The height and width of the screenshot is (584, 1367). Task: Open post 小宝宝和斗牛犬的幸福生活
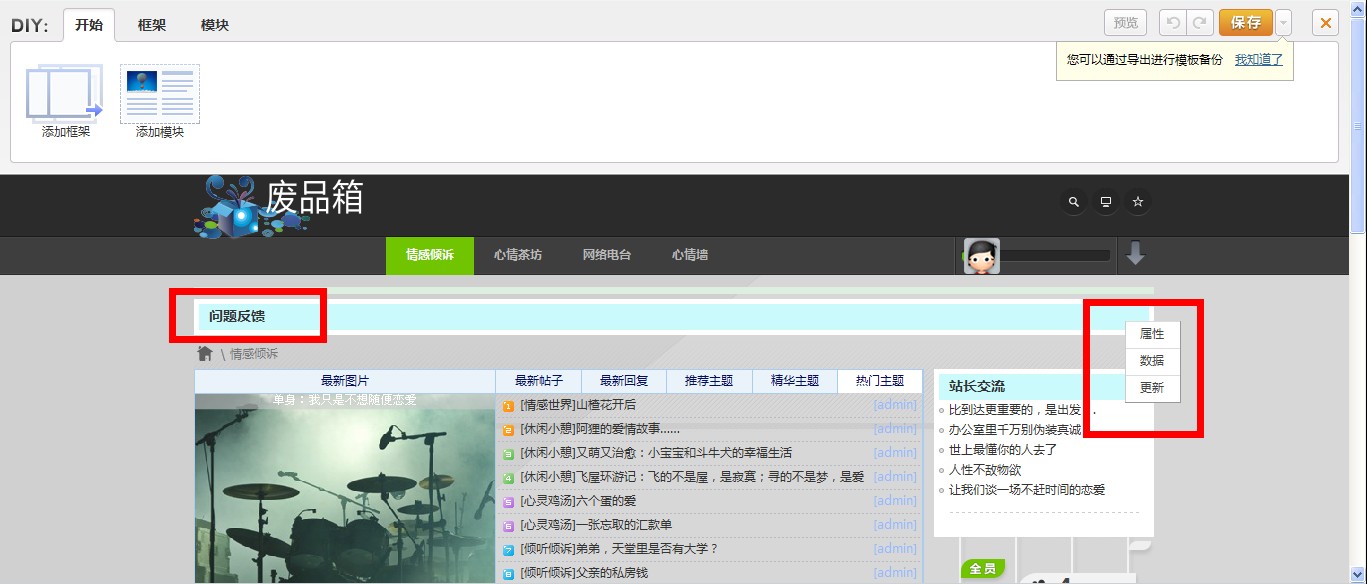point(656,453)
